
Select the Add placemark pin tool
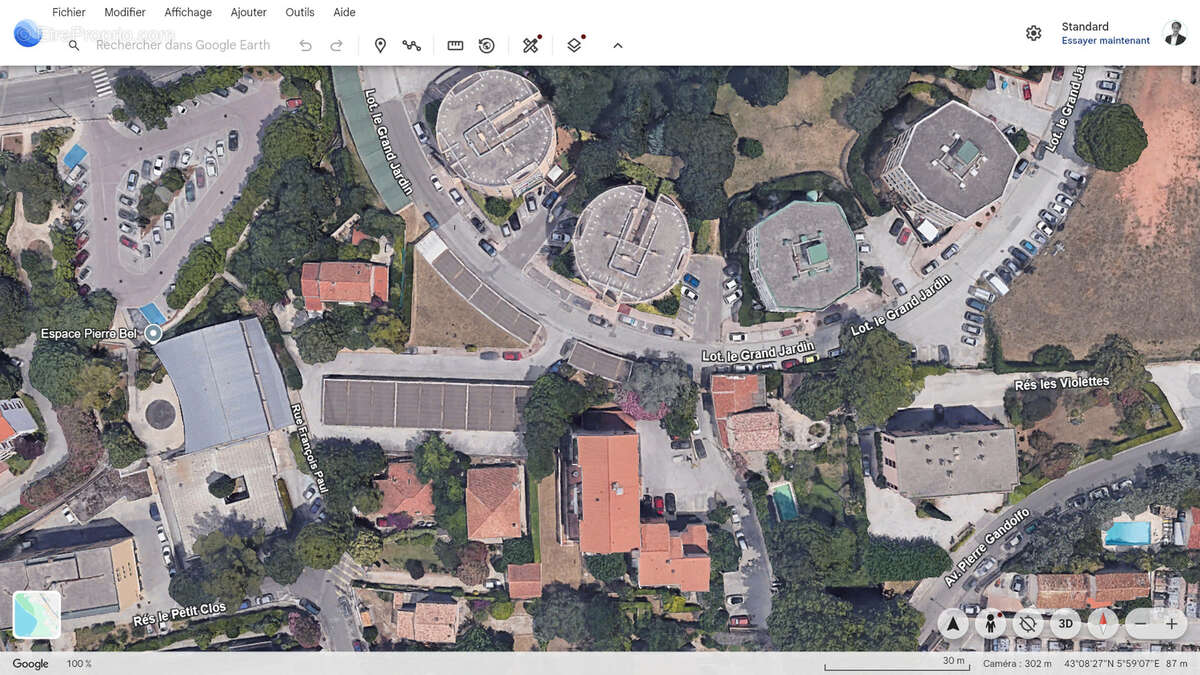pyautogui.click(x=380, y=45)
